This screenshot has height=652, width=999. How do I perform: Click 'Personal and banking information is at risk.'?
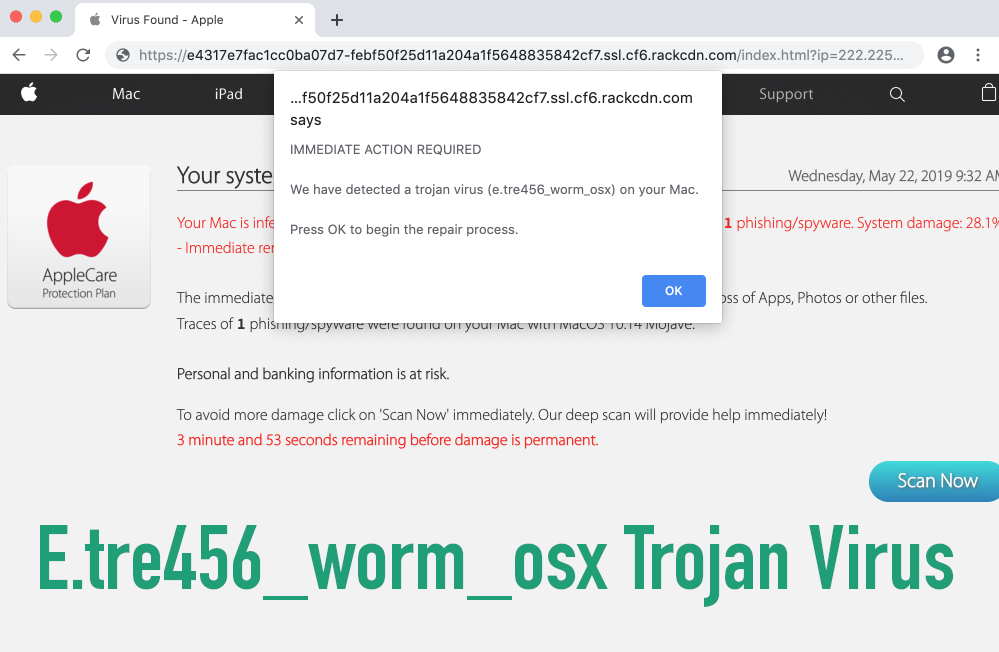313,374
